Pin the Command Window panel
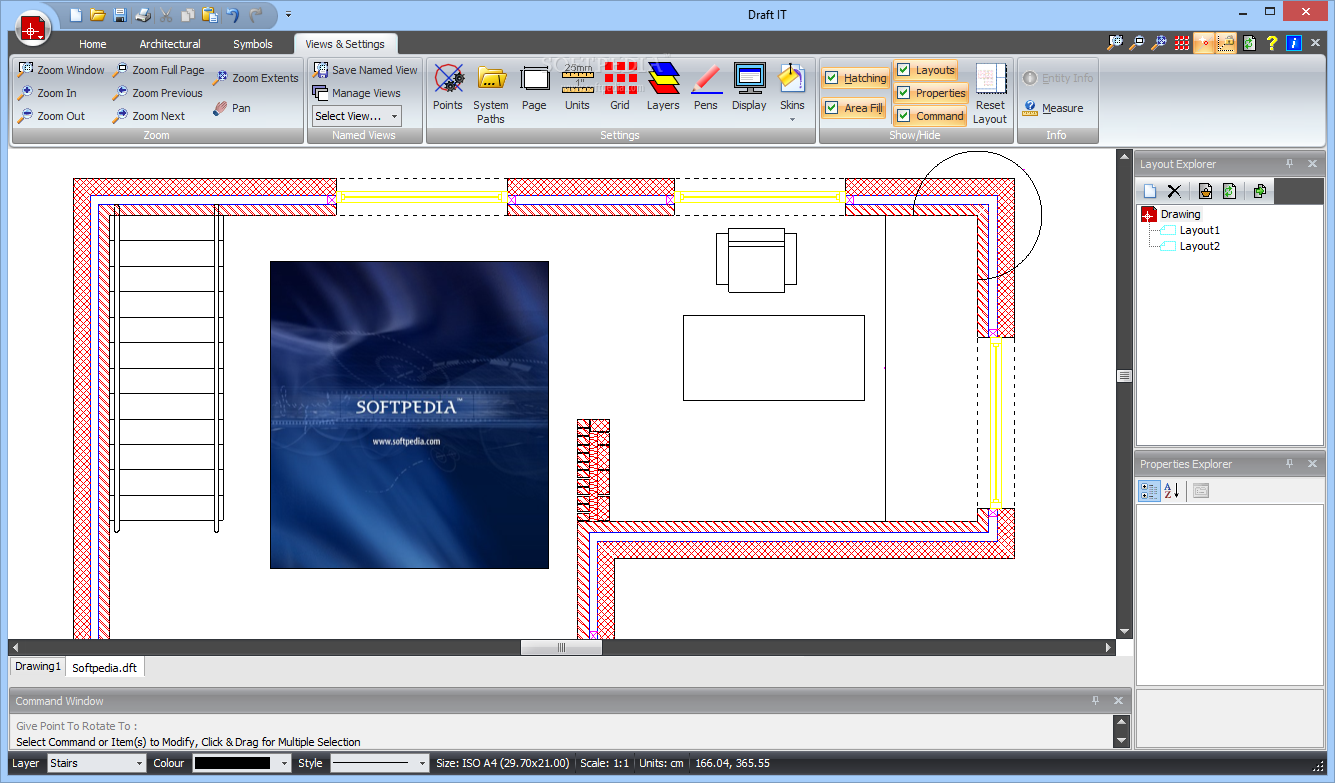Viewport: 1335px width, 783px height. click(1096, 701)
